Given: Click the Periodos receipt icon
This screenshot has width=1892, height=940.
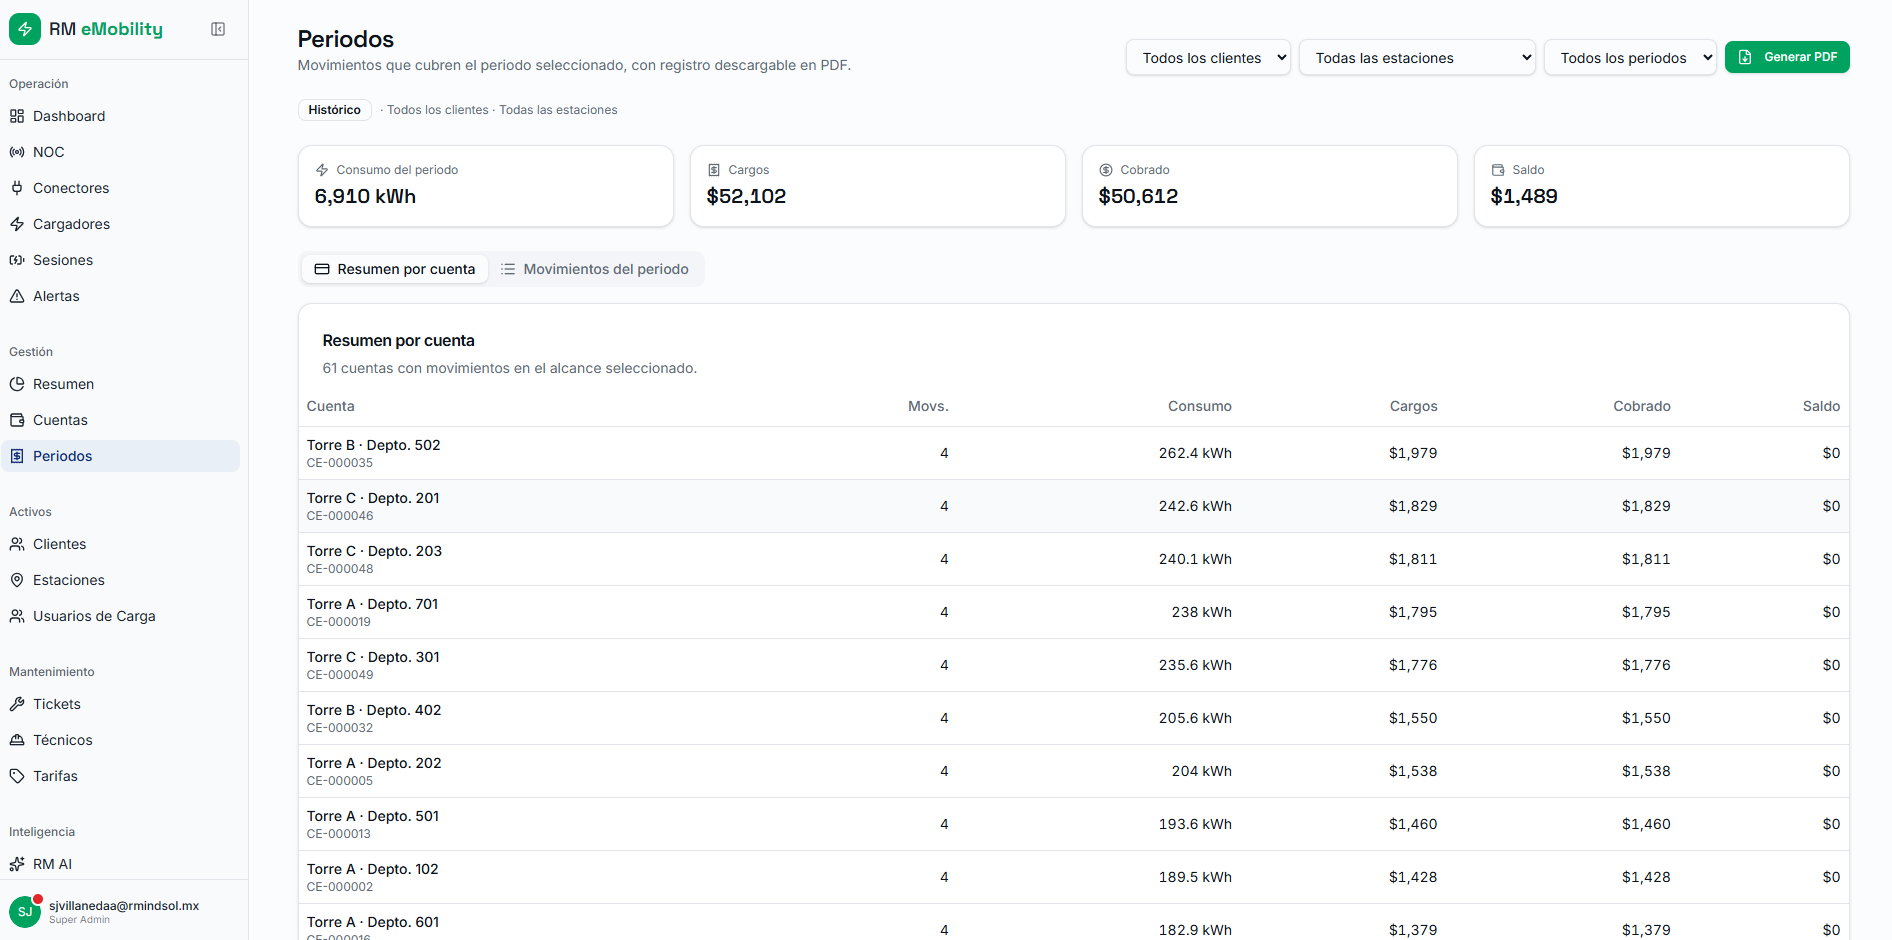Looking at the screenshot, I should [17, 456].
